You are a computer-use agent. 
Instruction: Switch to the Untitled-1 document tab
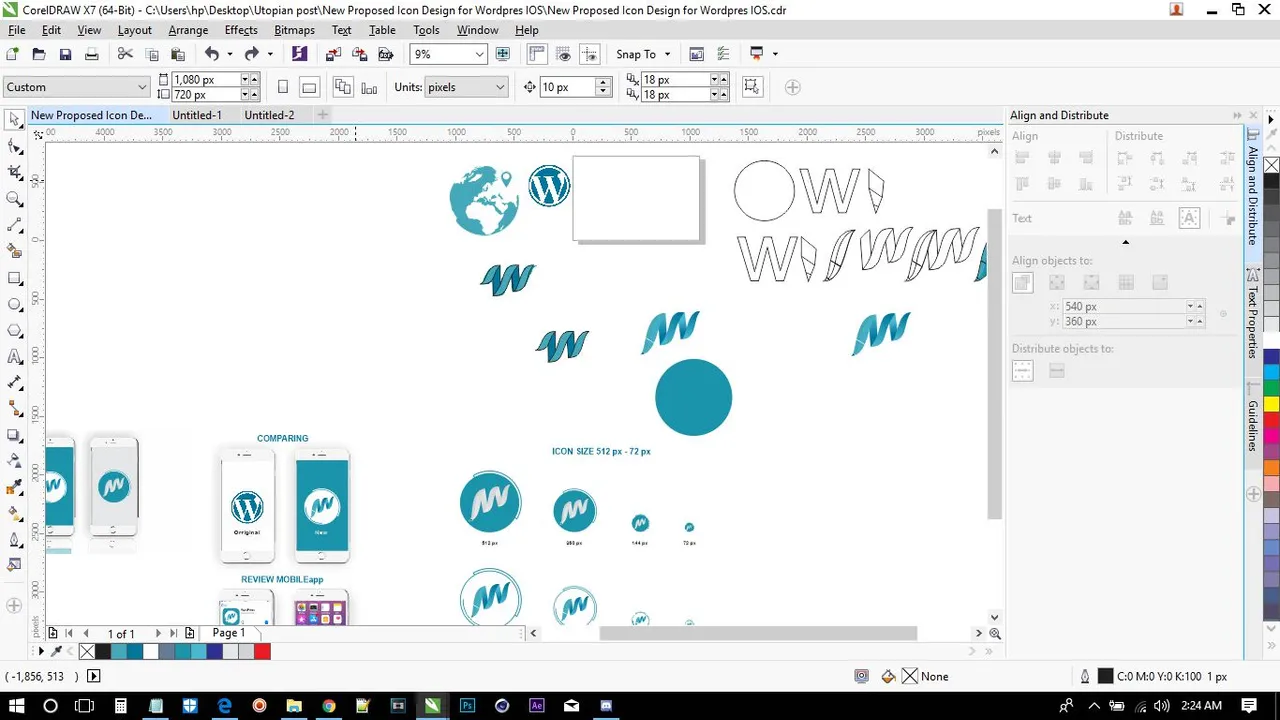(197, 115)
